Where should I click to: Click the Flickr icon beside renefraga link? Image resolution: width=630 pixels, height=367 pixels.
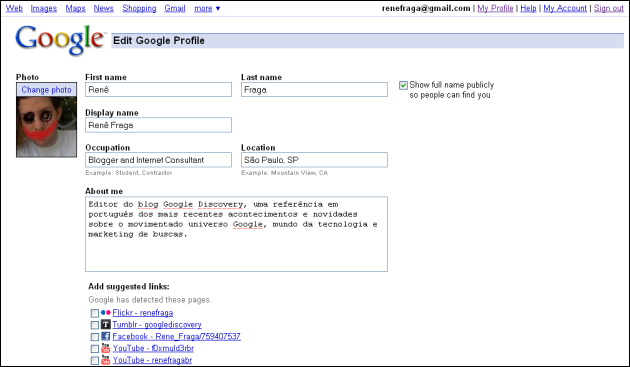click(106, 312)
